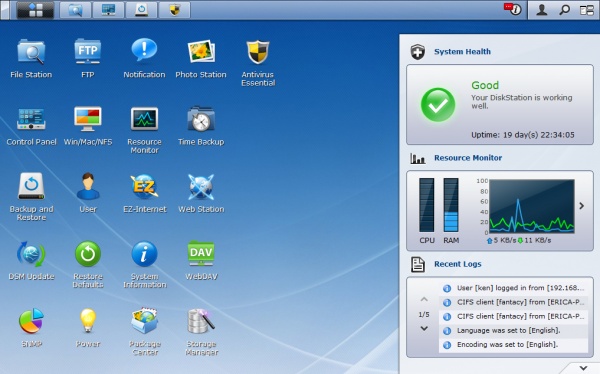Open the Resource Monitor widget title link

[x=468, y=158]
